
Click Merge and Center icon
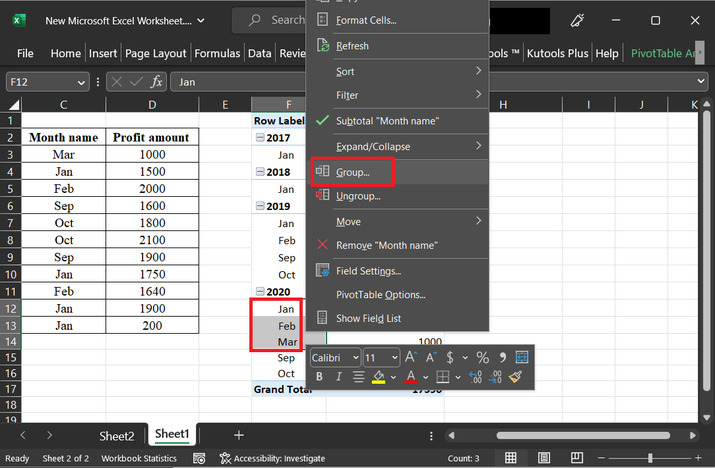(x=521, y=357)
